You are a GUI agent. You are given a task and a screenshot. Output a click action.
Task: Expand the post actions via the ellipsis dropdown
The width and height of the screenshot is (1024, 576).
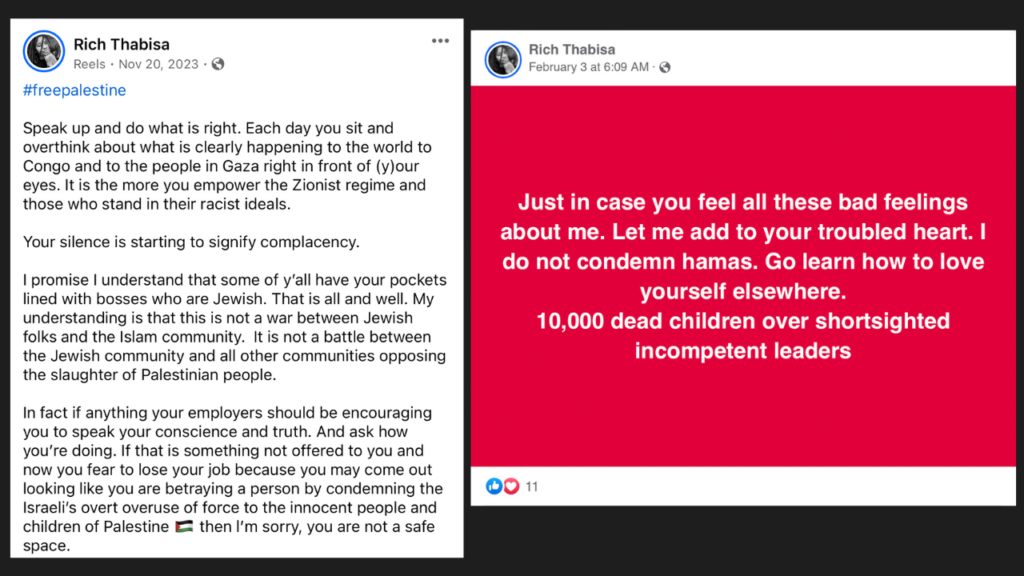(x=440, y=40)
